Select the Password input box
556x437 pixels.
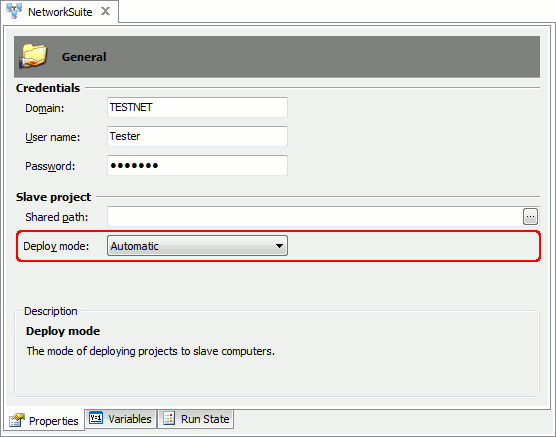pyautogui.click(x=197, y=166)
